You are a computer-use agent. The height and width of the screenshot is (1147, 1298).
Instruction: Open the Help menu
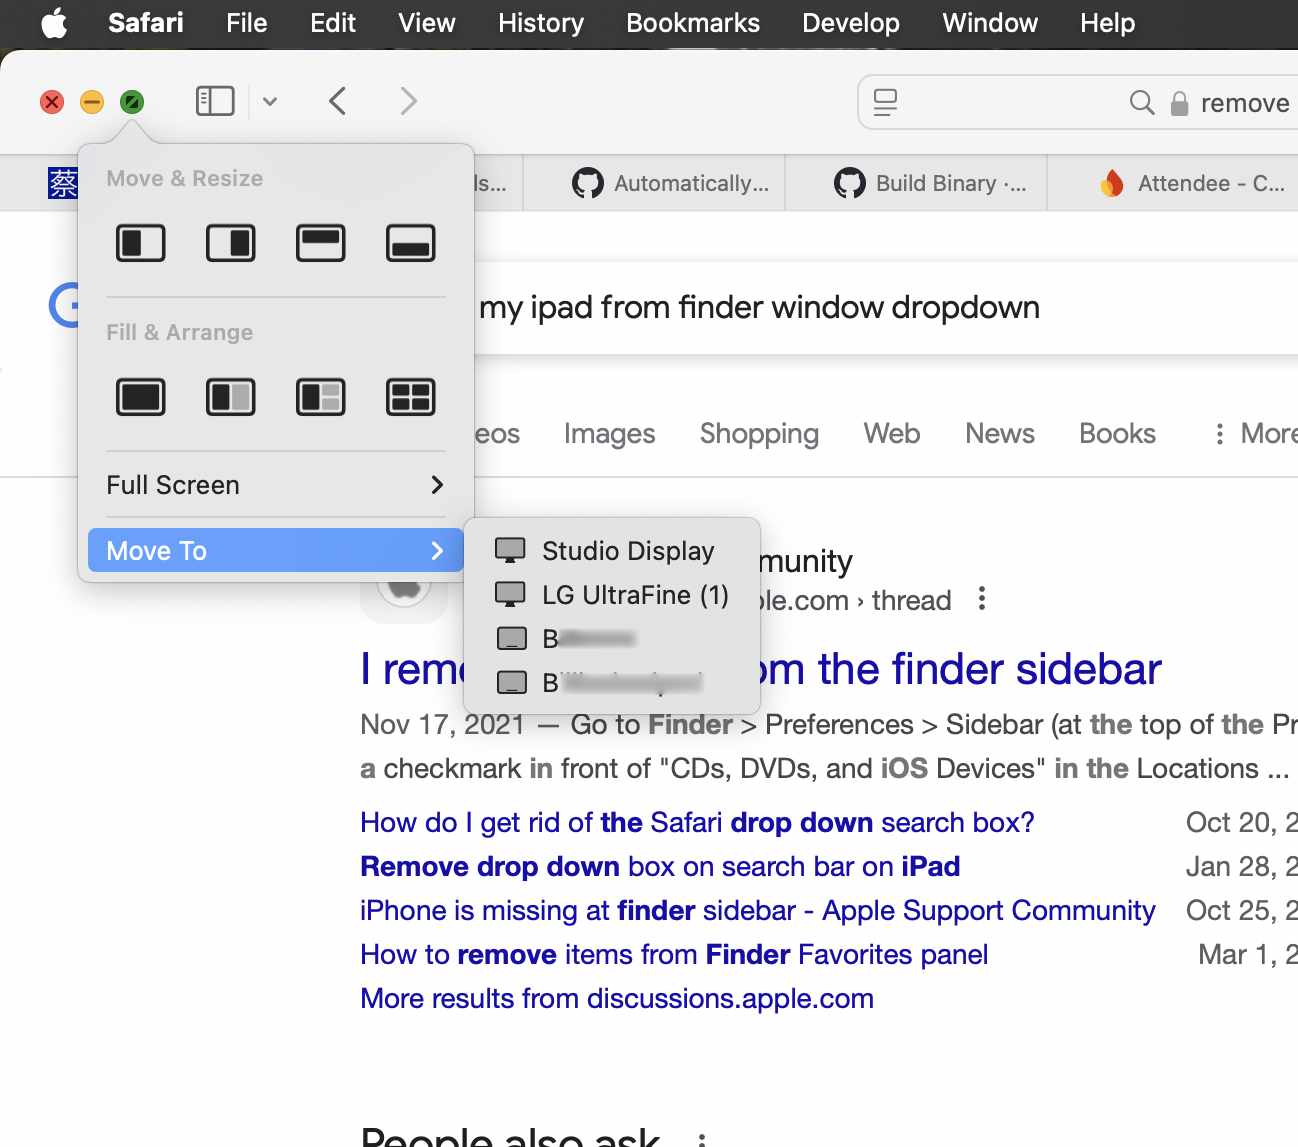(x=1107, y=23)
